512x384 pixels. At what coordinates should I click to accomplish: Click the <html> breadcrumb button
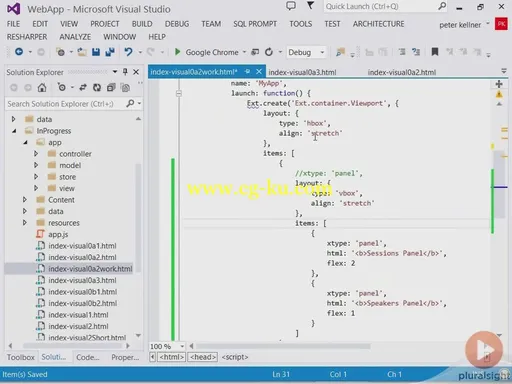(172, 357)
